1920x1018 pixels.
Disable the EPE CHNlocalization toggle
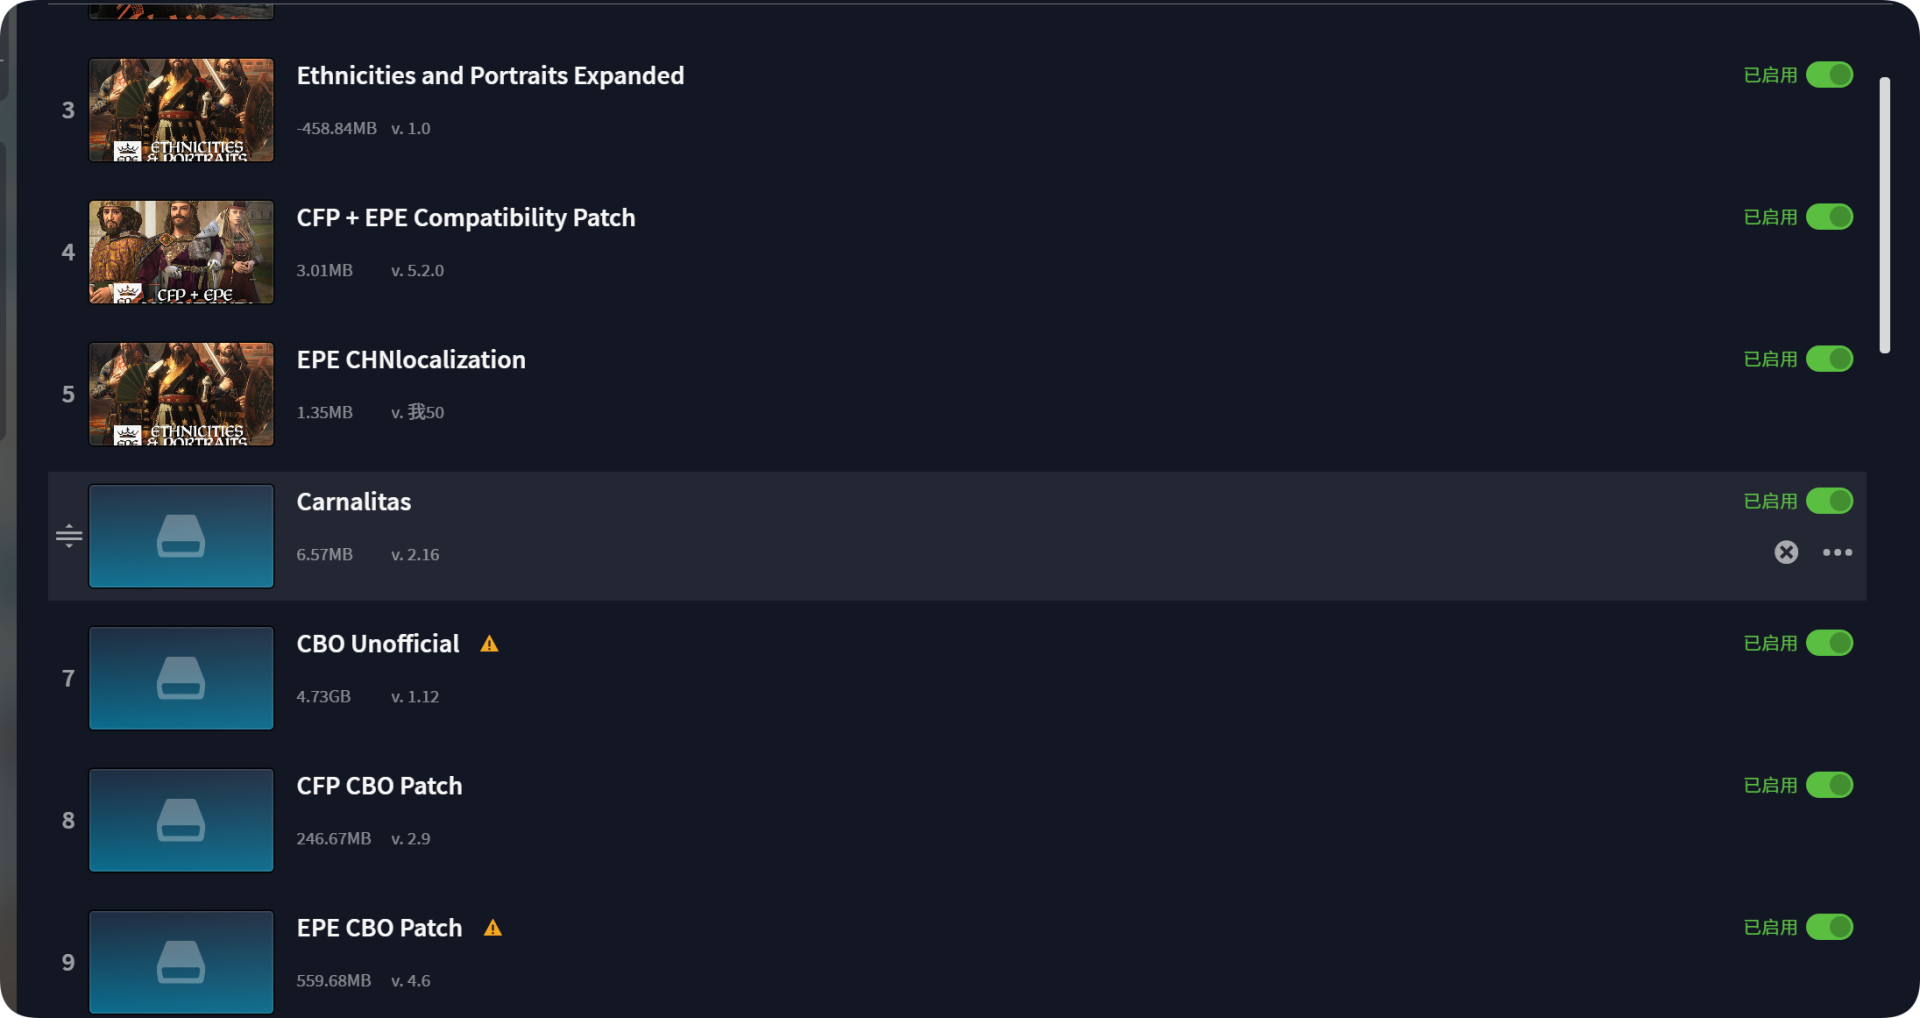1829,359
